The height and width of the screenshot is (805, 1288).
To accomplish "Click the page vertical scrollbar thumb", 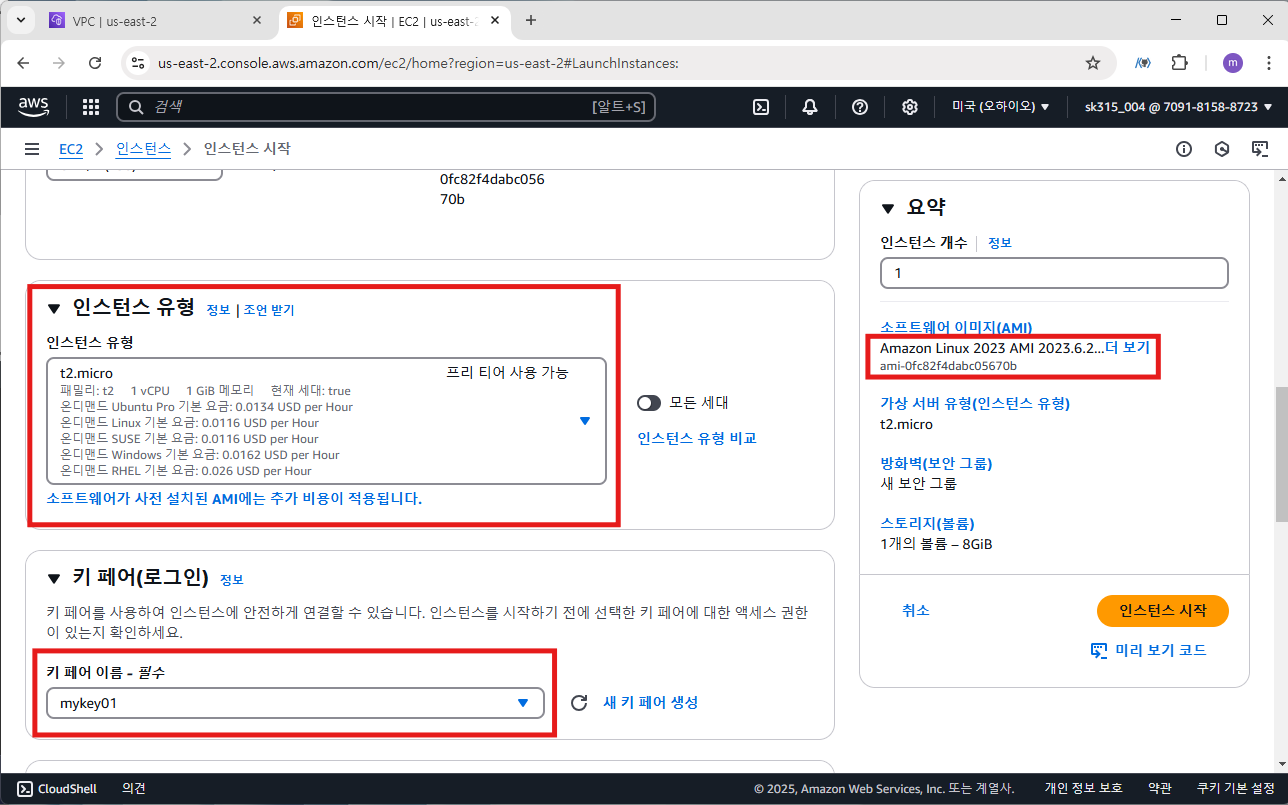I will click(x=1281, y=454).
